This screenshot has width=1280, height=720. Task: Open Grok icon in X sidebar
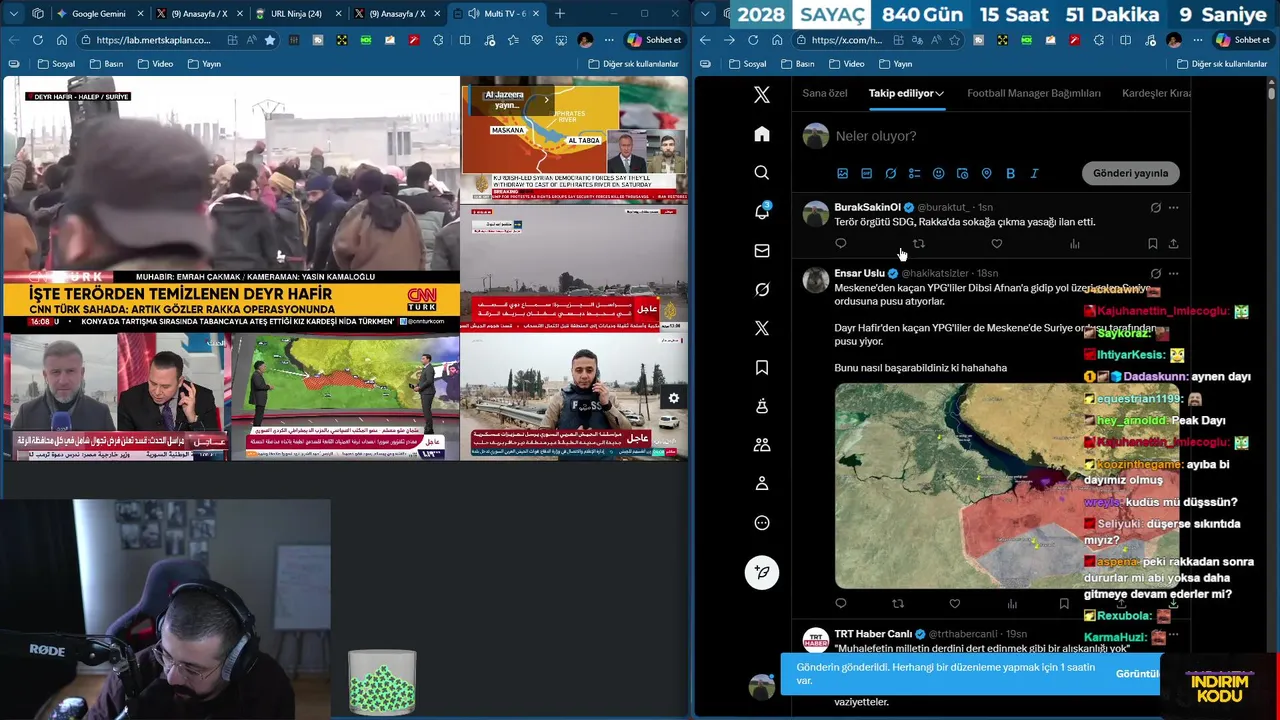[762, 289]
